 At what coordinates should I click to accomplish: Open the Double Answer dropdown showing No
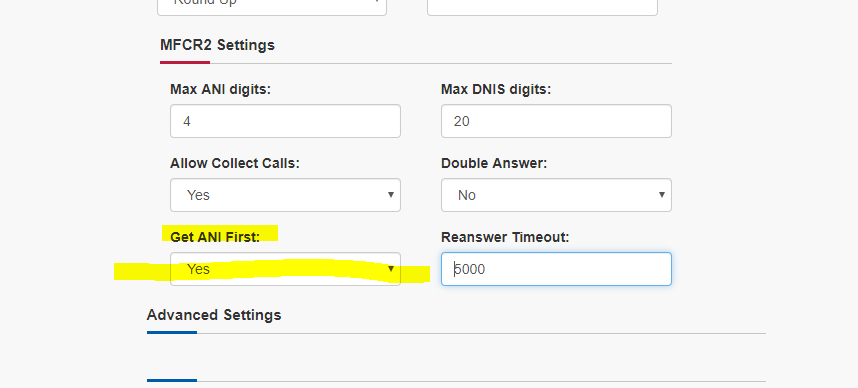[556, 195]
